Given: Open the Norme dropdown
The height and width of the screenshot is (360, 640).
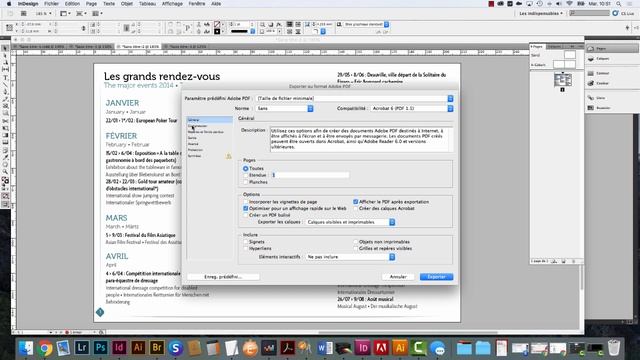Looking at the screenshot, I should 285,108.
